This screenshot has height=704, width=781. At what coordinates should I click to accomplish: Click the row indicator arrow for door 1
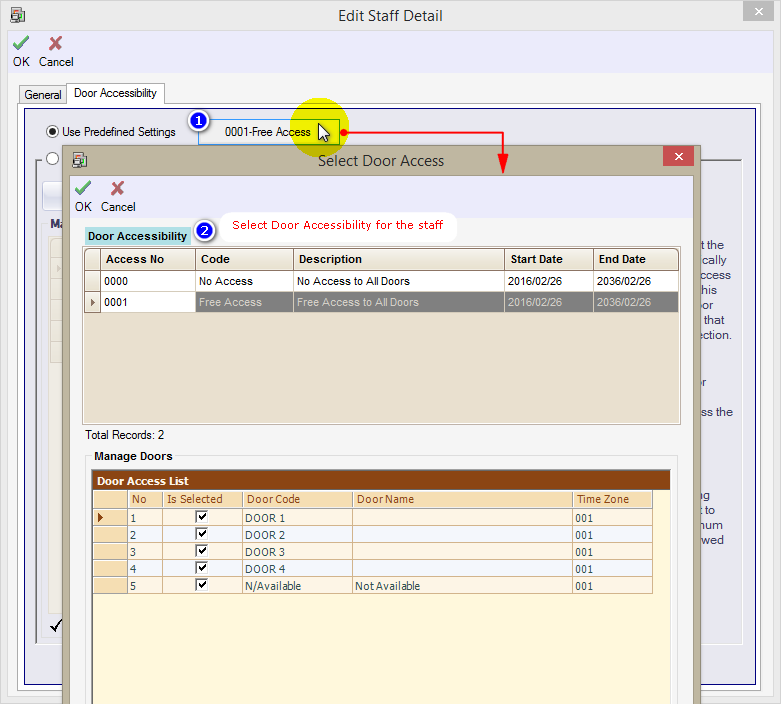[x=99, y=518]
